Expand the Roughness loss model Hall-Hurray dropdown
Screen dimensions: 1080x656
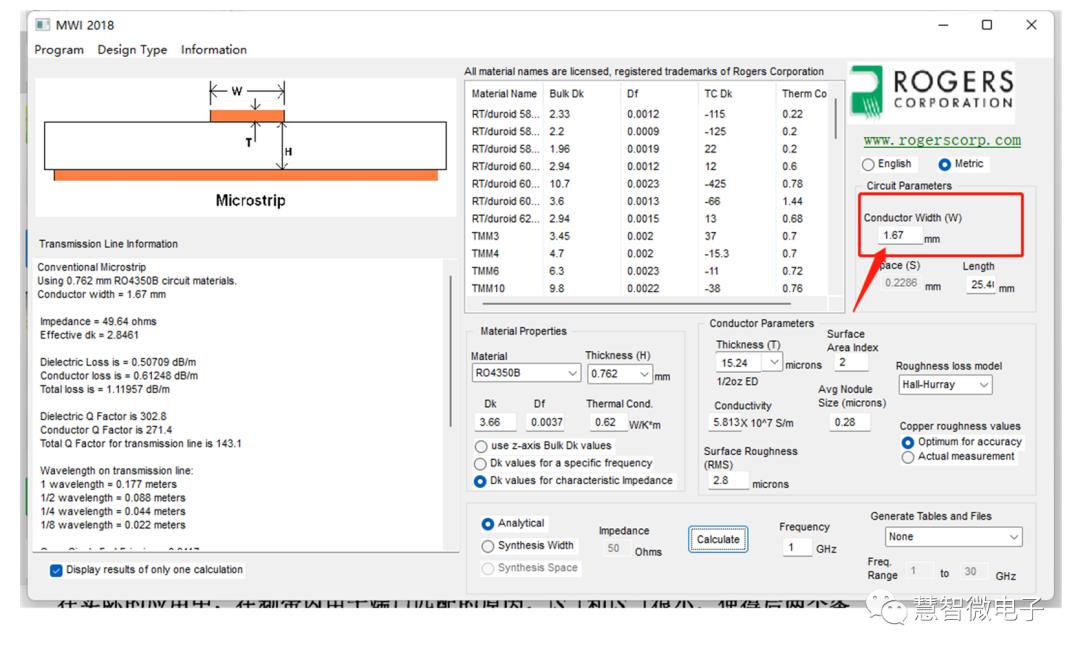tap(944, 385)
